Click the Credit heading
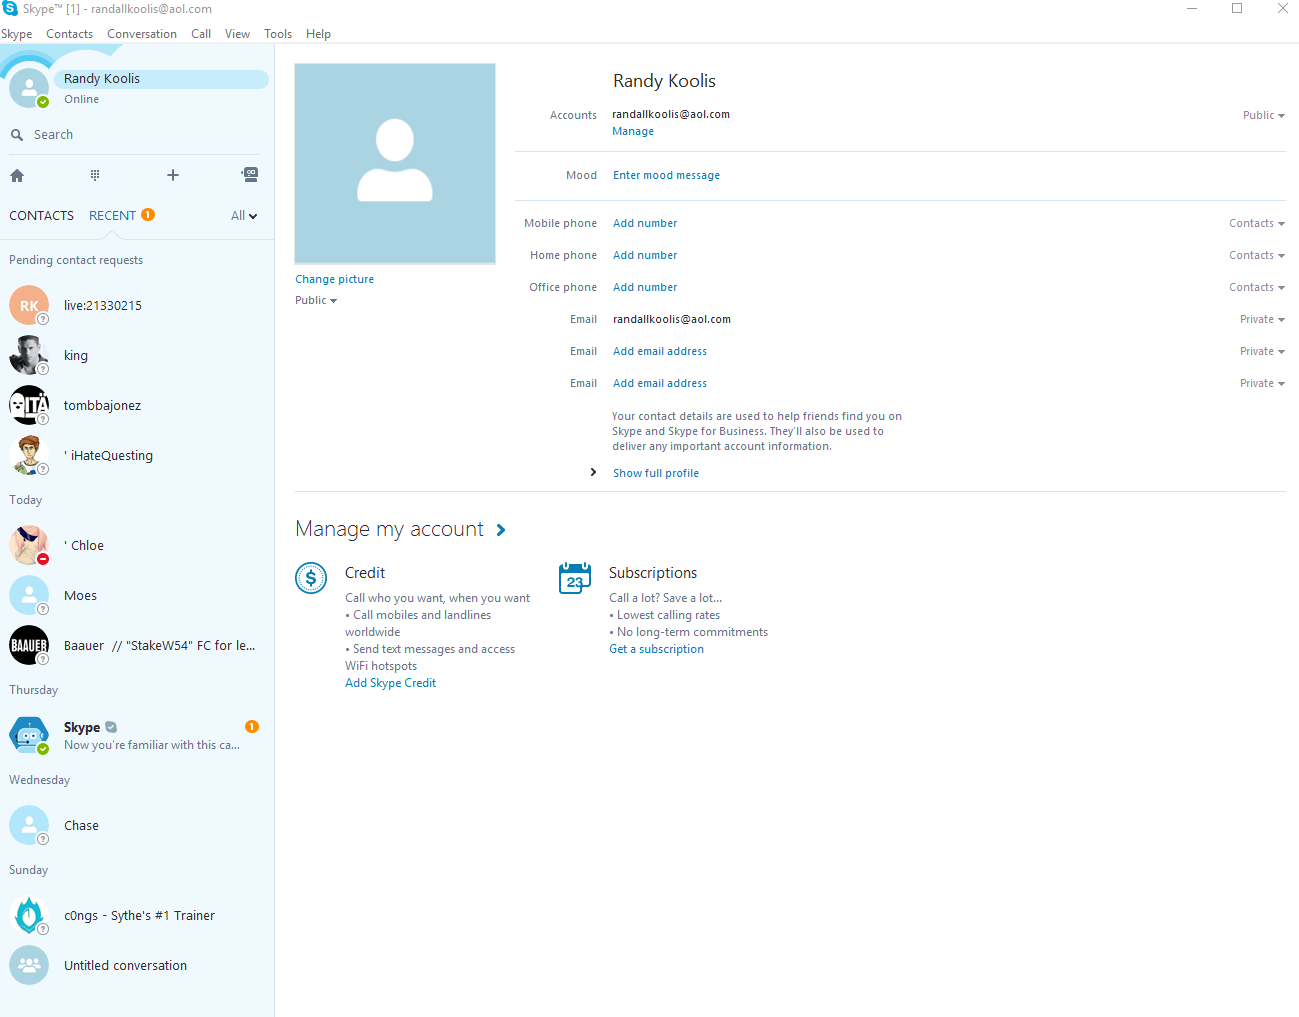The width and height of the screenshot is (1299, 1017). coord(365,573)
